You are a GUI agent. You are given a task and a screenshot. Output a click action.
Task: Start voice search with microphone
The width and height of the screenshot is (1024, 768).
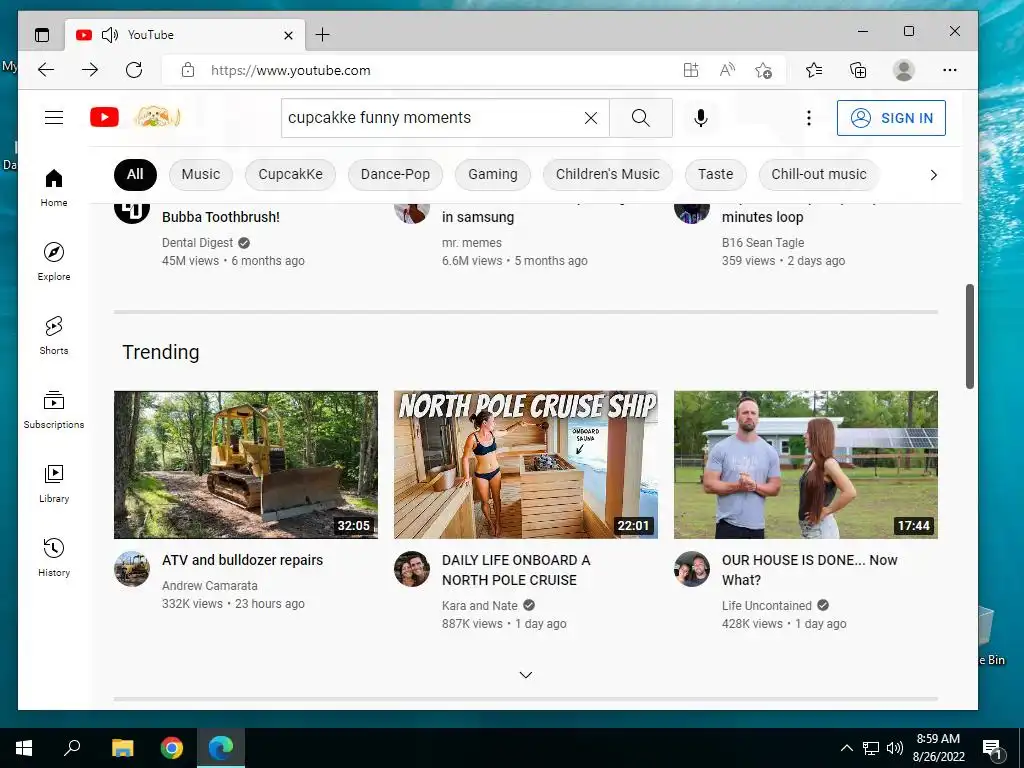point(701,118)
